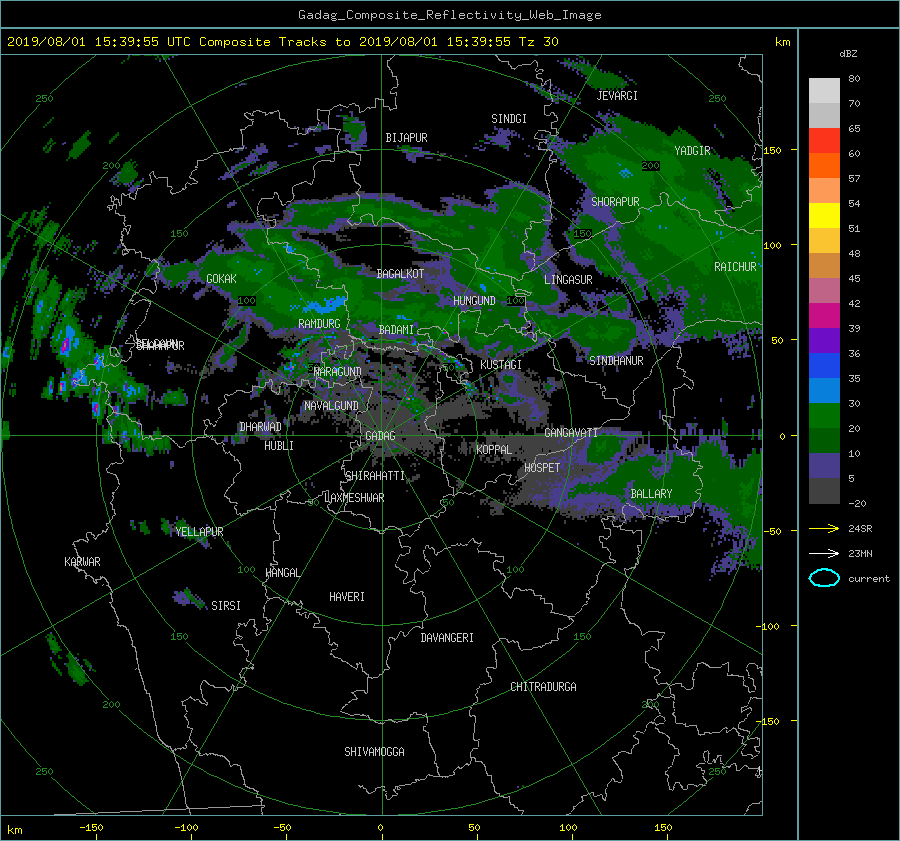
Task: Select the YELLAPUR label
Action: tap(200, 532)
